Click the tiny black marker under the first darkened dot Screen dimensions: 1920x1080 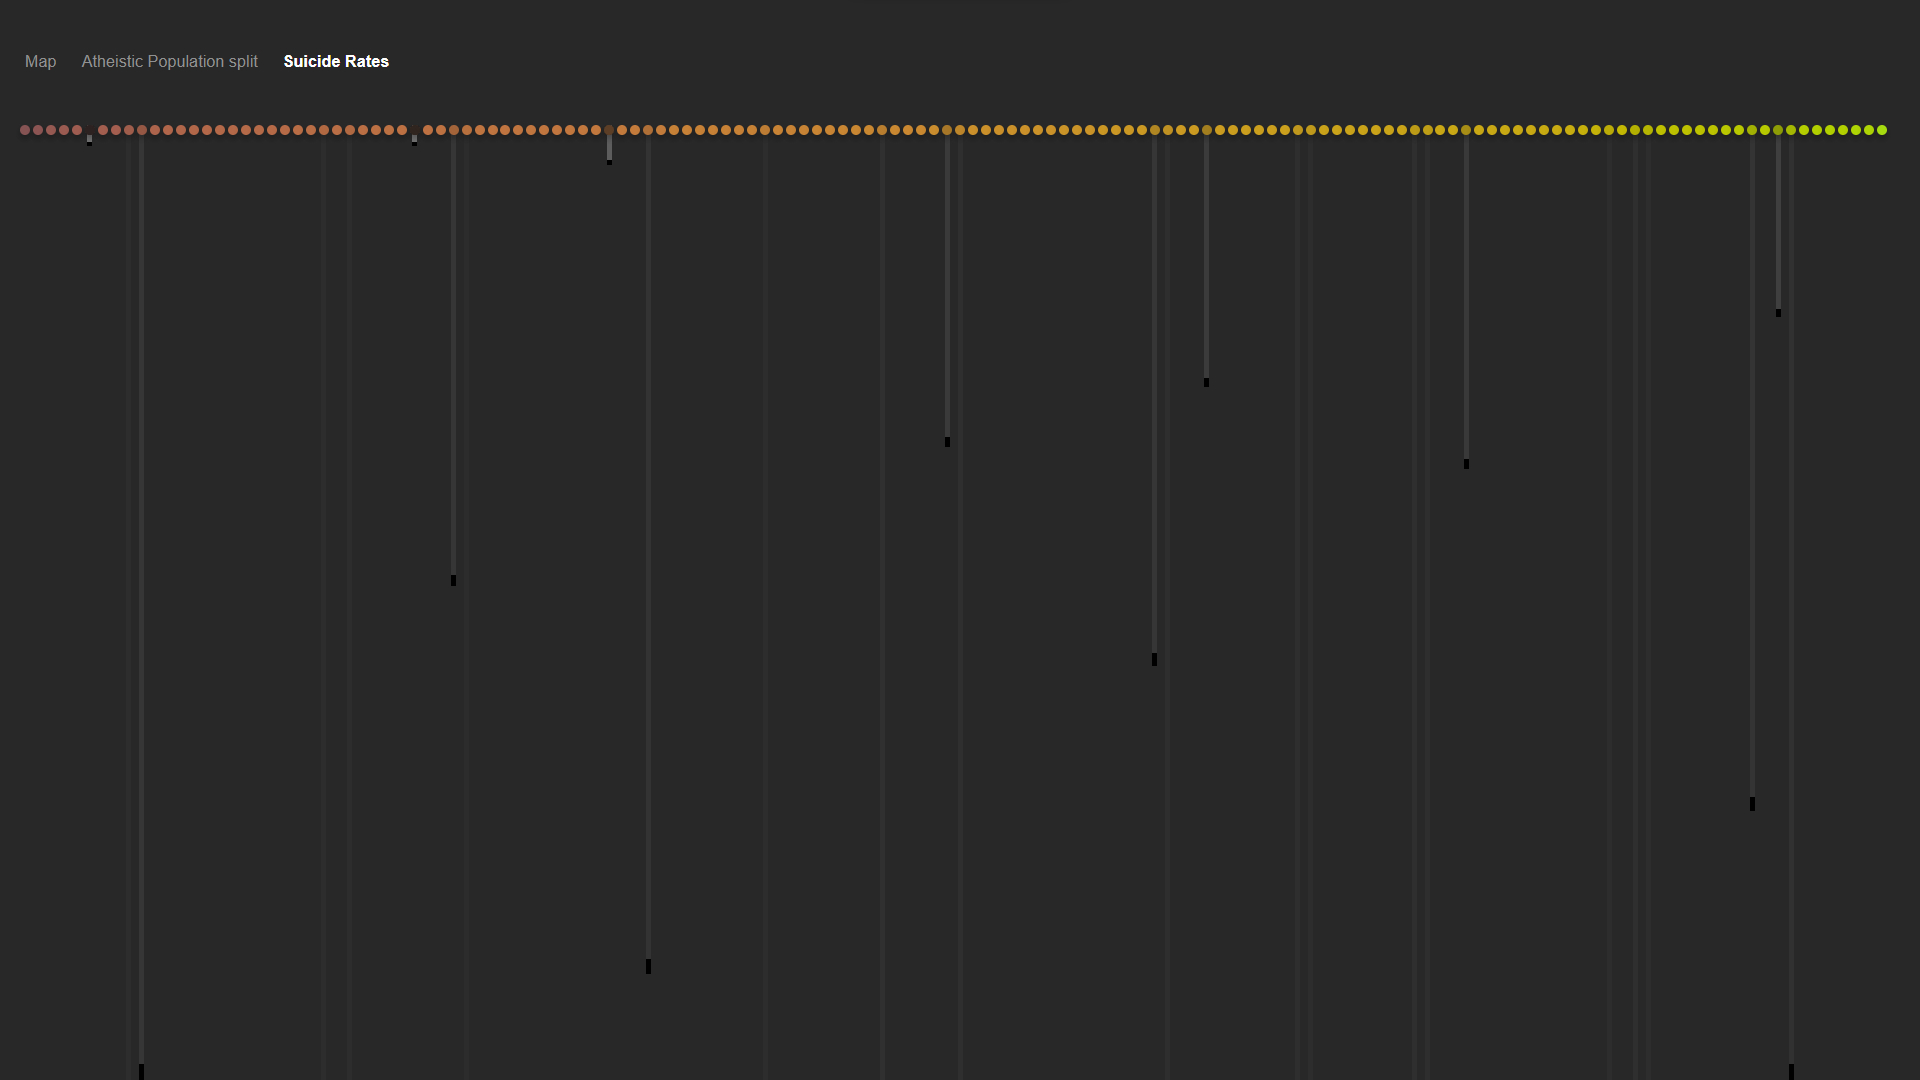(x=90, y=142)
